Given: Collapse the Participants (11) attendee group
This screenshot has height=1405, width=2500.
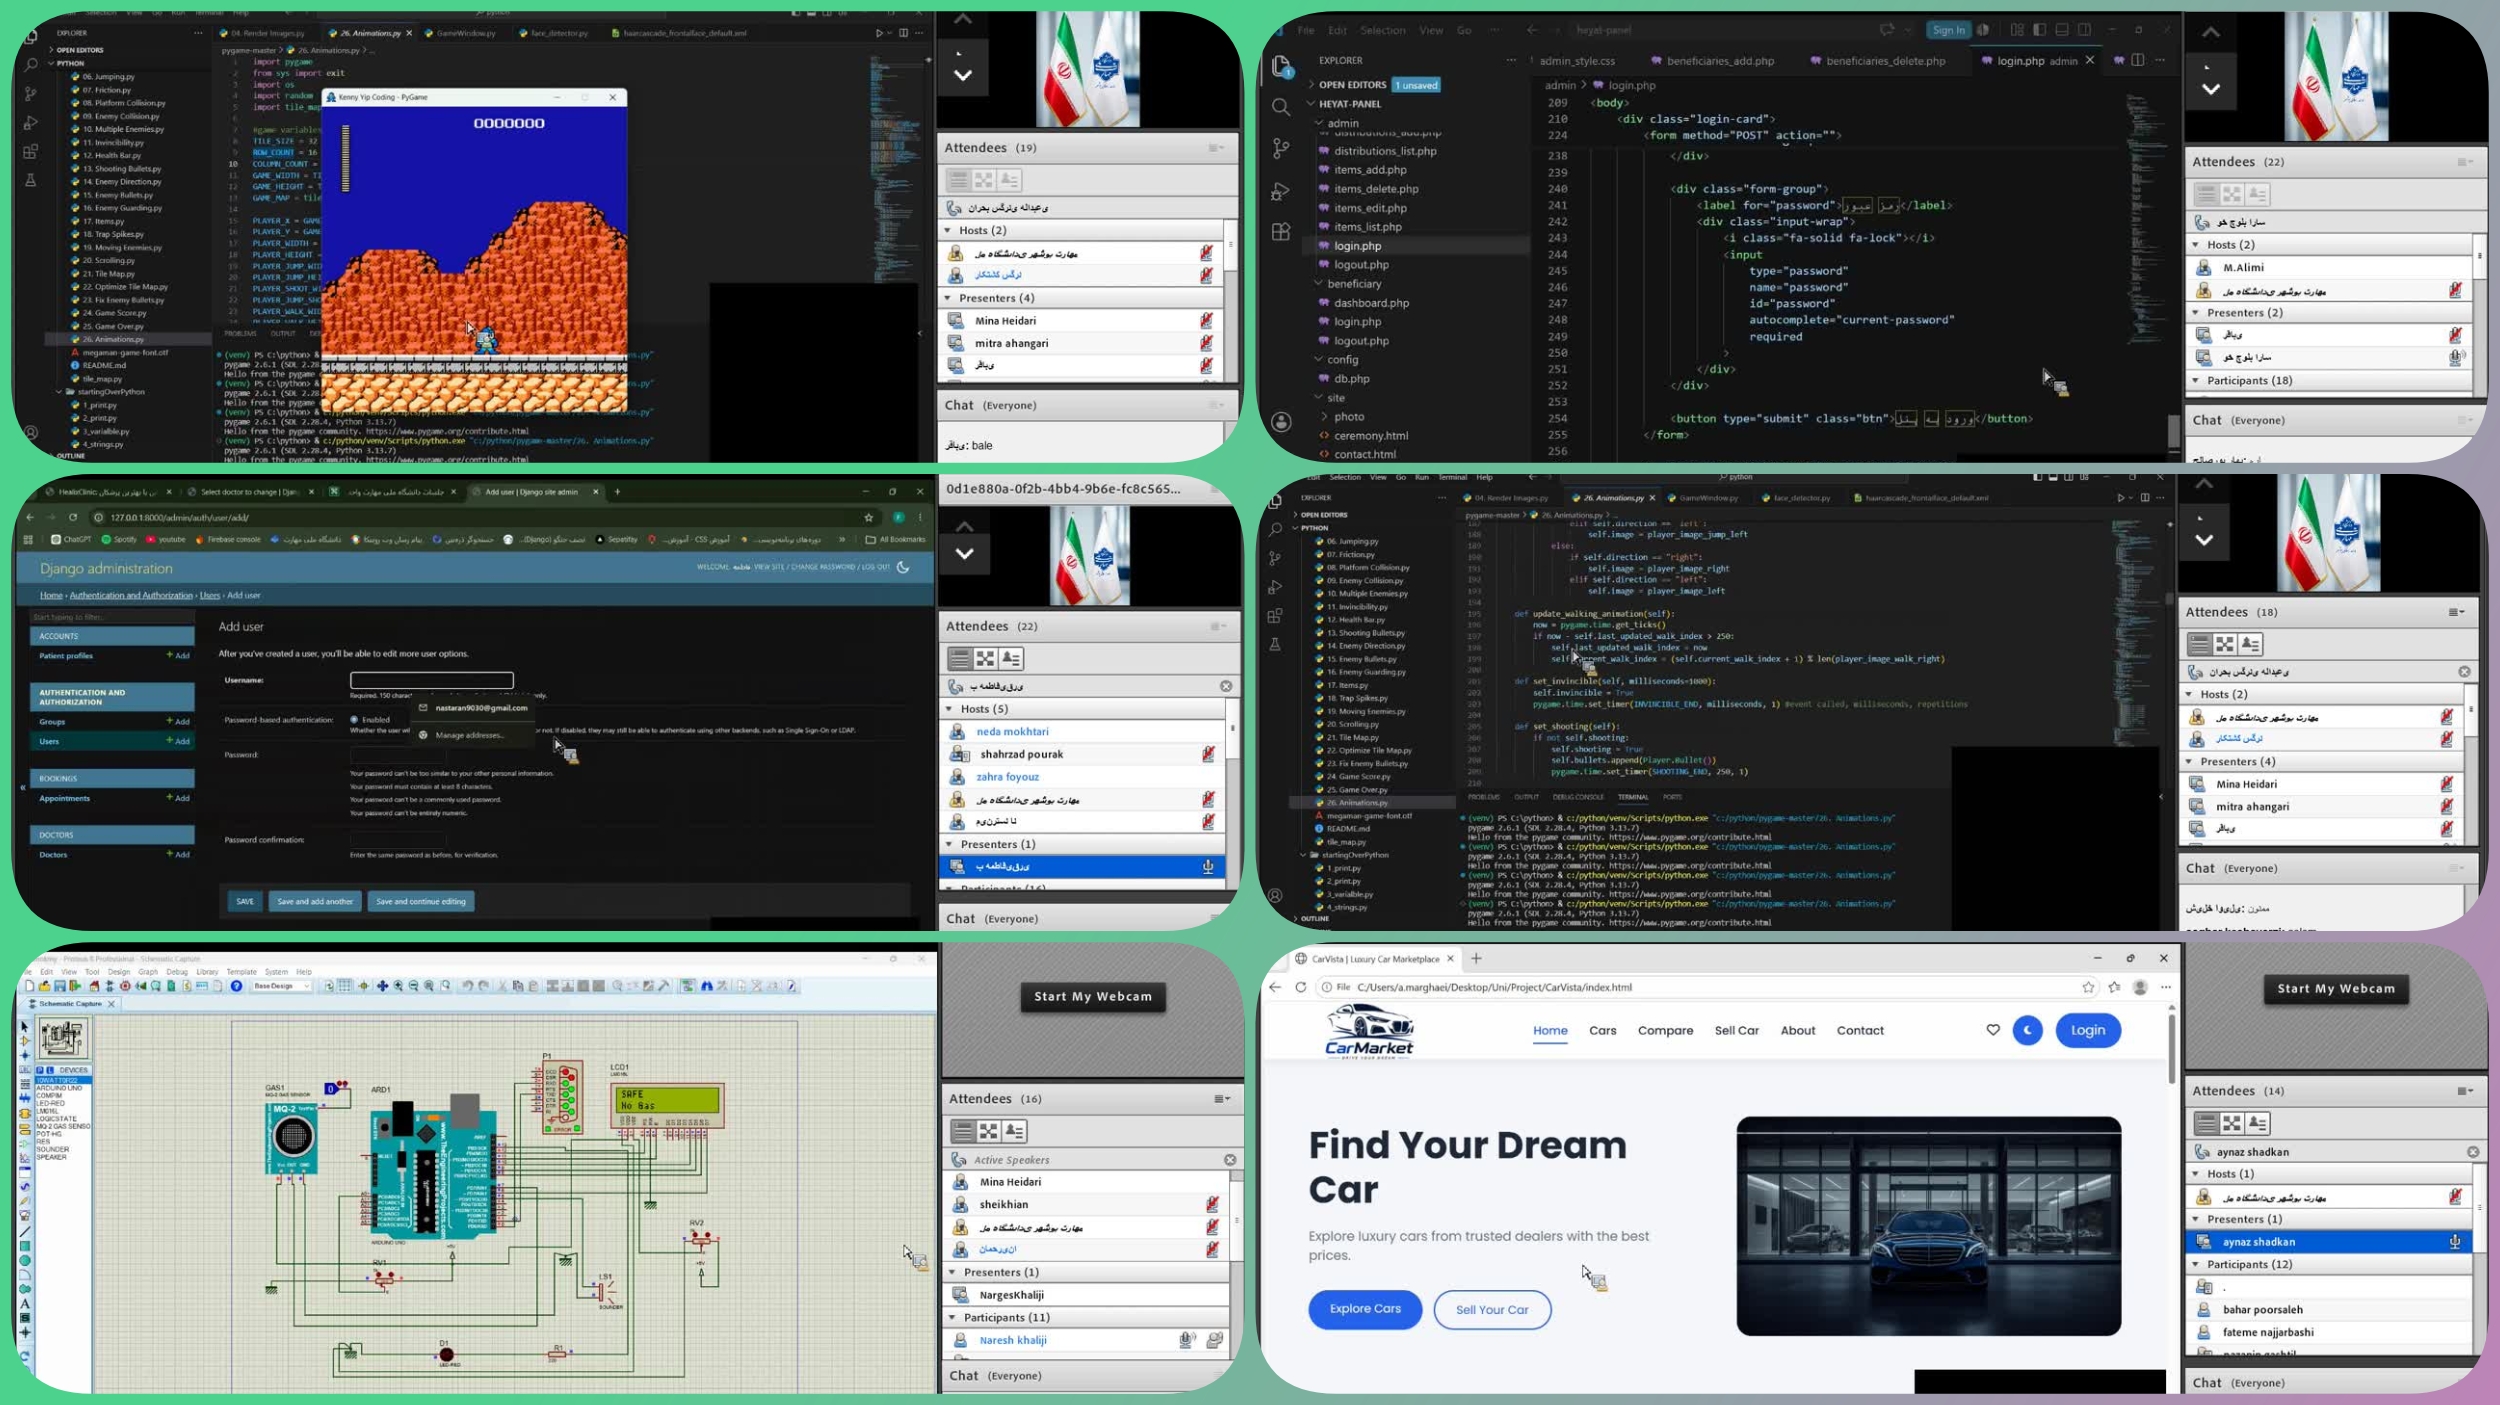Looking at the screenshot, I should tap(952, 1317).
